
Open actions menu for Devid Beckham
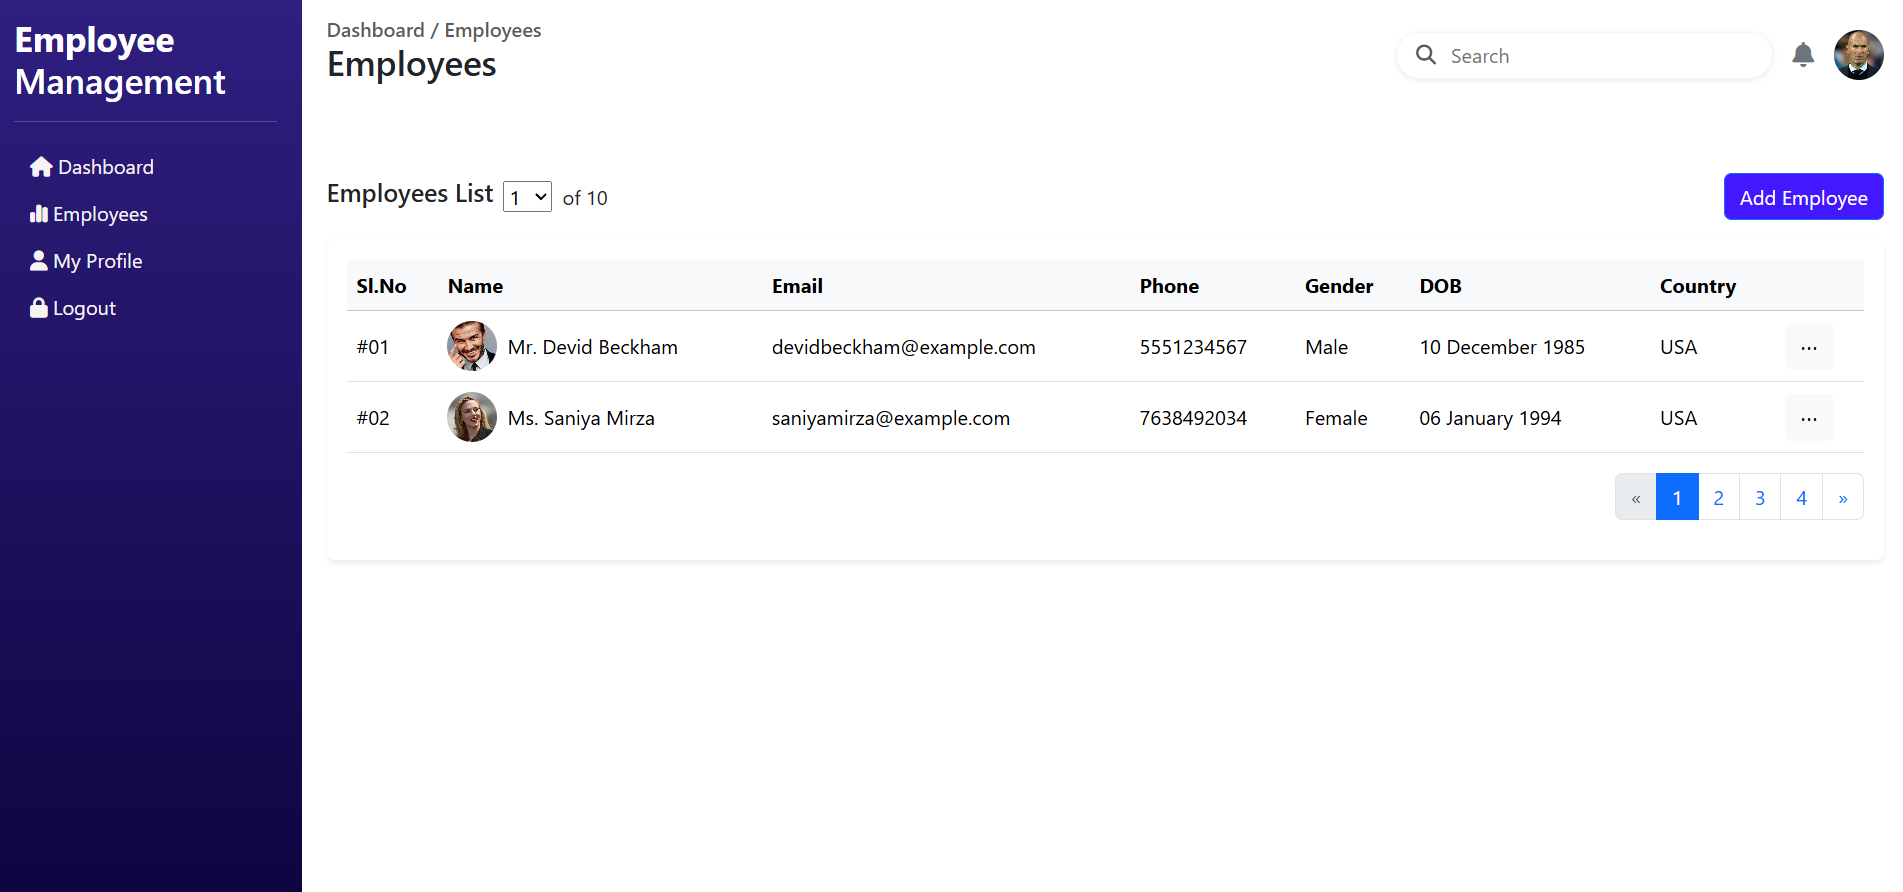(x=1808, y=347)
